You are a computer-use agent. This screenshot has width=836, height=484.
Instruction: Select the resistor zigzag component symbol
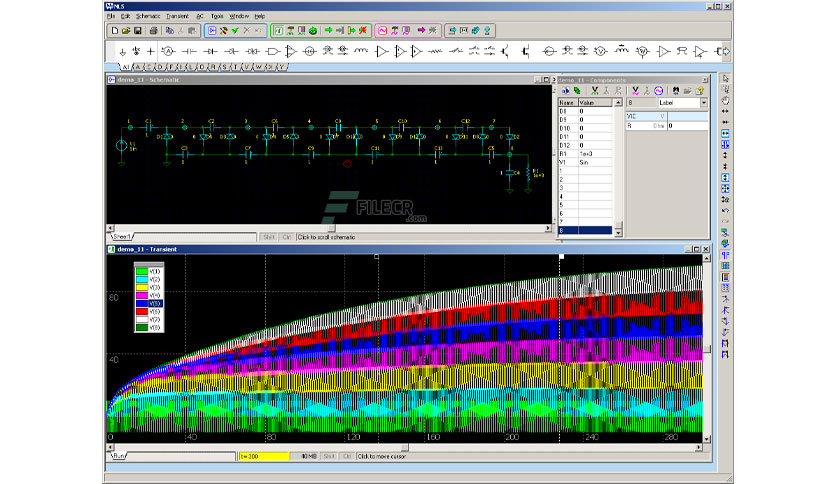pos(436,51)
